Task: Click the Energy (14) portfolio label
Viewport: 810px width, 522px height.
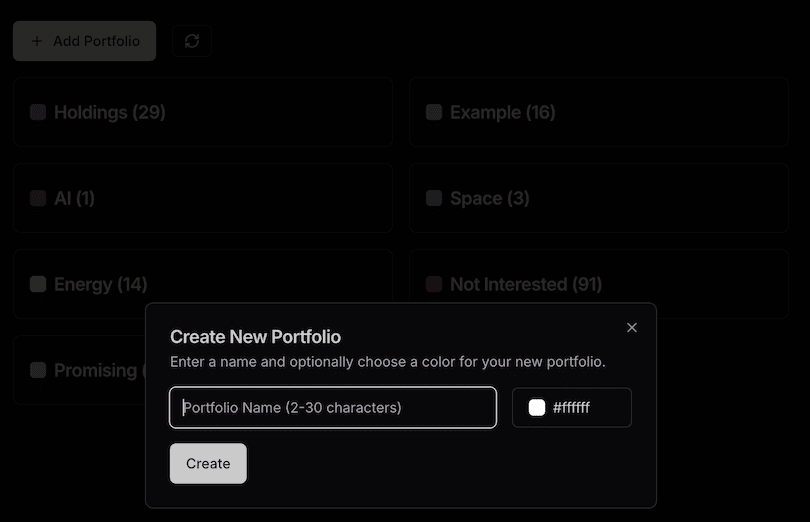Action: 100,284
